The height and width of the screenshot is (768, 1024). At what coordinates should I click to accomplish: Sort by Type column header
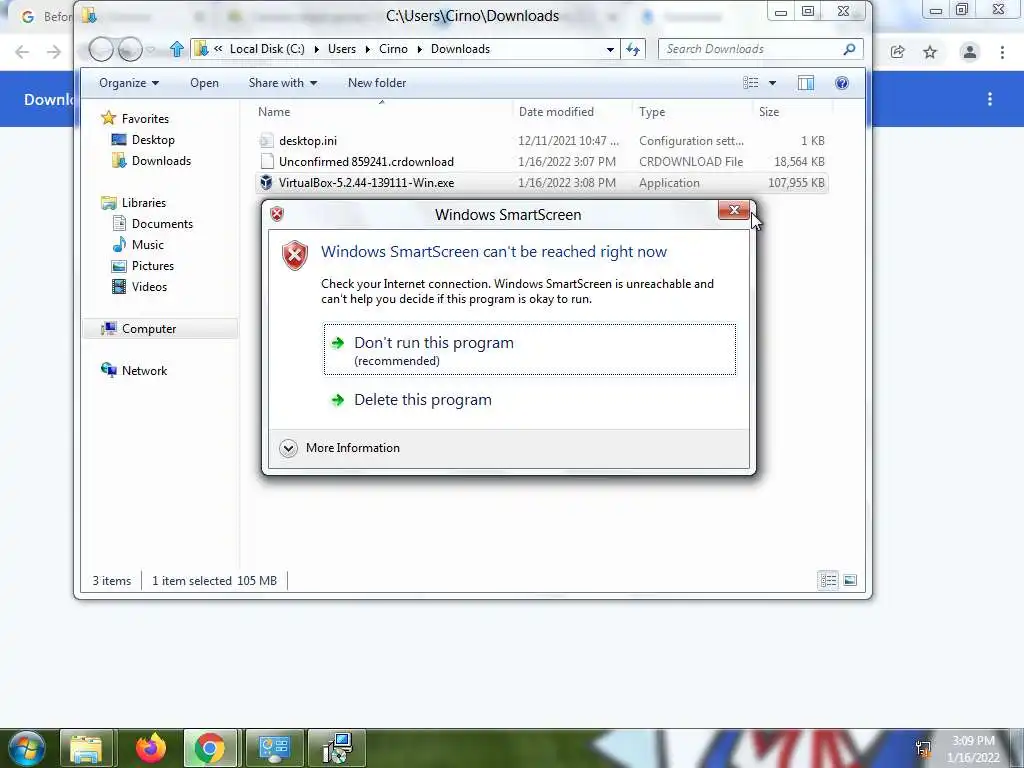click(692, 112)
